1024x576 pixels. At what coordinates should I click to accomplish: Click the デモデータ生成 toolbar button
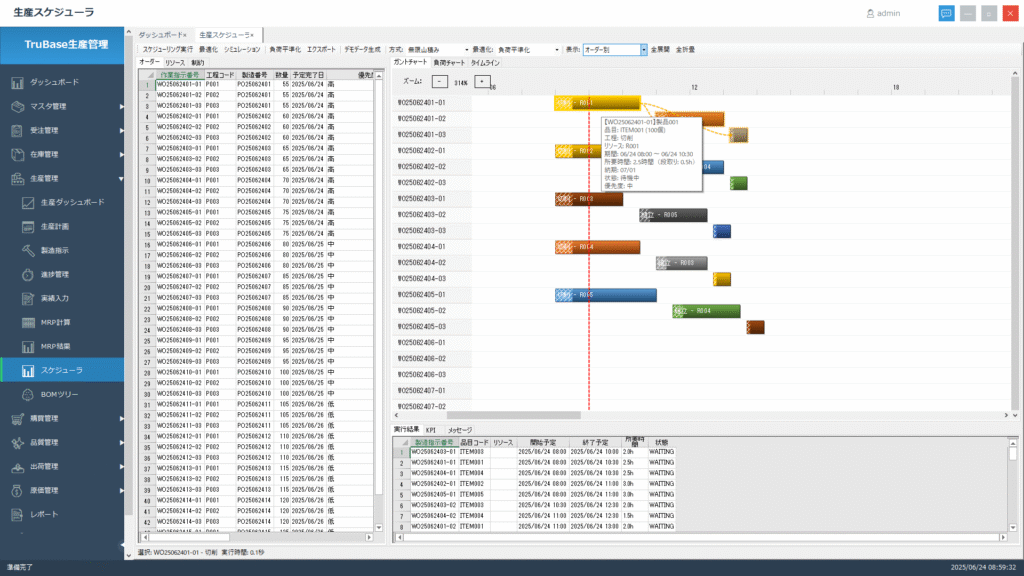(362, 50)
